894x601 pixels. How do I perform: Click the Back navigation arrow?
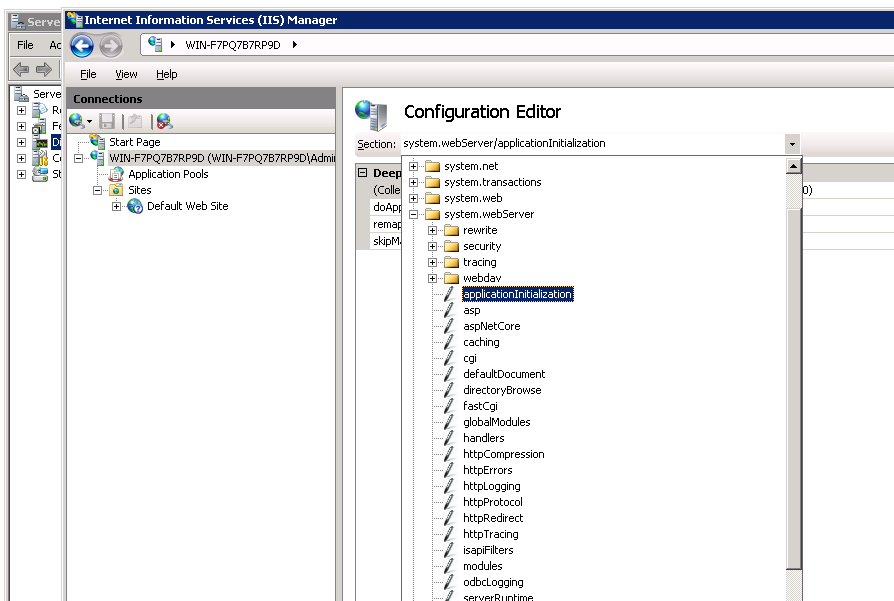[x=82, y=45]
